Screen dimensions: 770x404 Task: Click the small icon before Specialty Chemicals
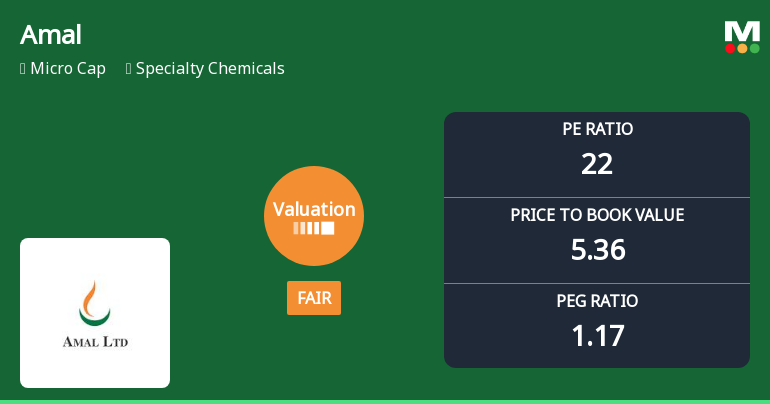click(x=129, y=69)
